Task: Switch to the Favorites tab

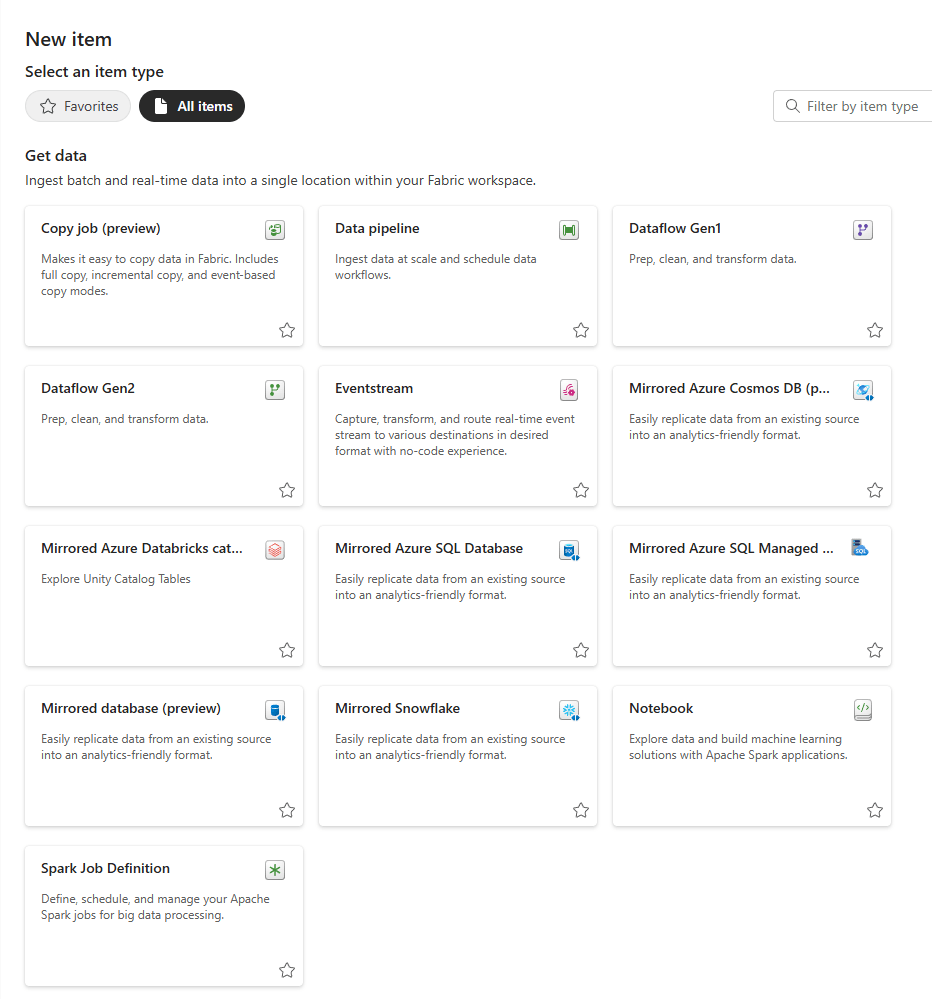Action: pyautogui.click(x=78, y=106)
